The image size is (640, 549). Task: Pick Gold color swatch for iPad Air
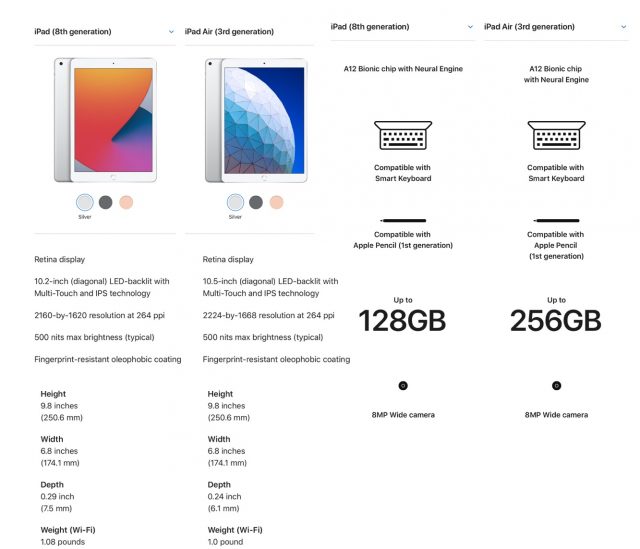(x=277, y=202)
